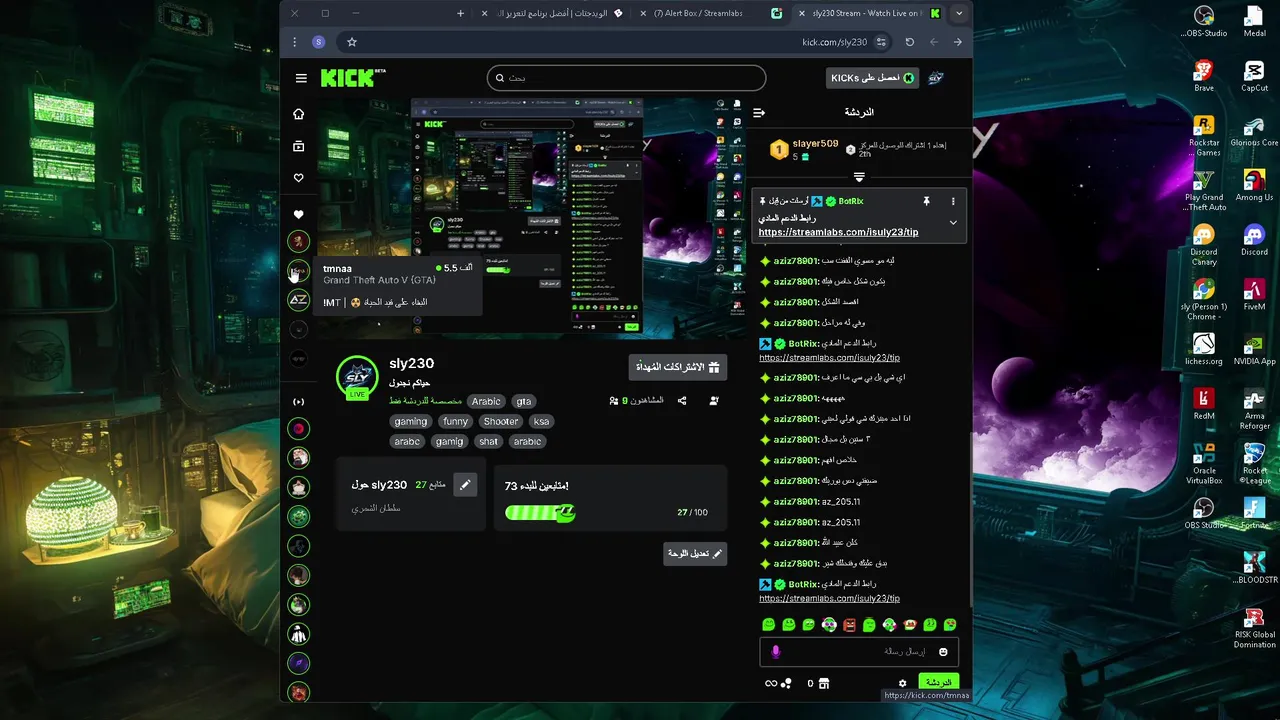Image resolution: width=1280 pixels, height=720 pixels.
Task: Open the browser profile S avatar
Action: coord(319,42)
